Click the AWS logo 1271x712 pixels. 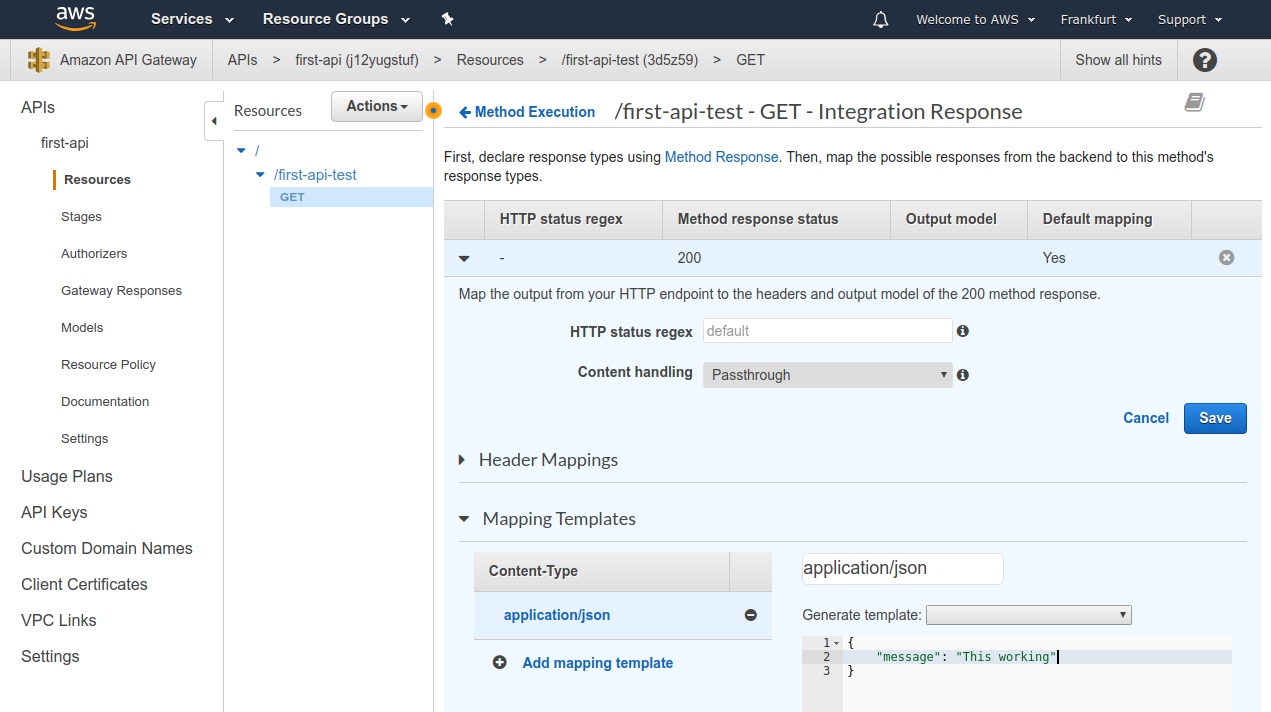tap(76, 18)
